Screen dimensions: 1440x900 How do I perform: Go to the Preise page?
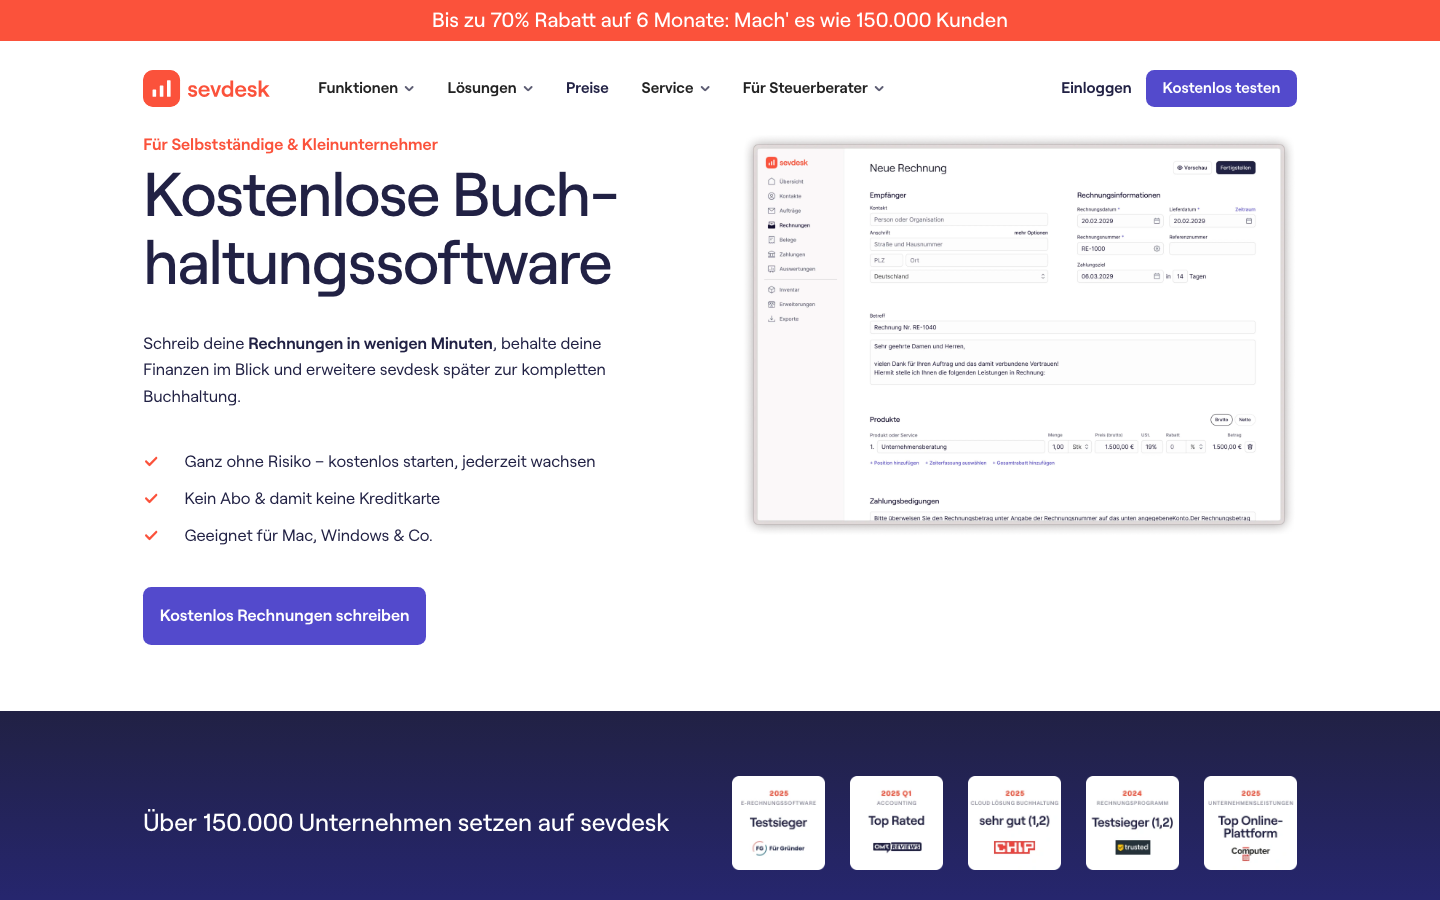[x=587, y=88]
